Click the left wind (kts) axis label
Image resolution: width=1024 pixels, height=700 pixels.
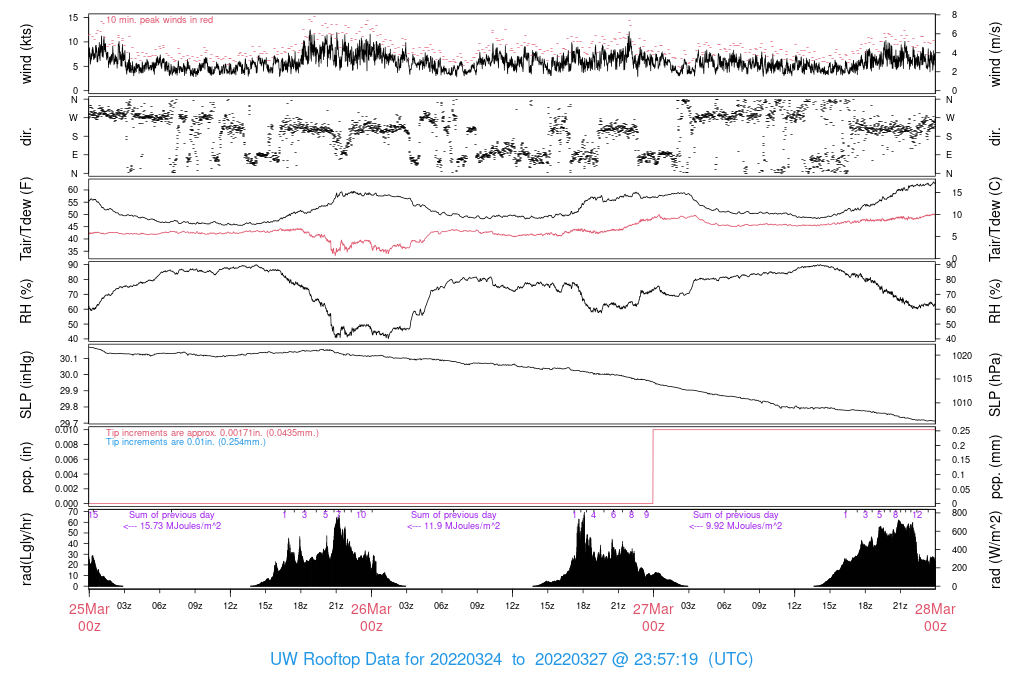[26, 54]
